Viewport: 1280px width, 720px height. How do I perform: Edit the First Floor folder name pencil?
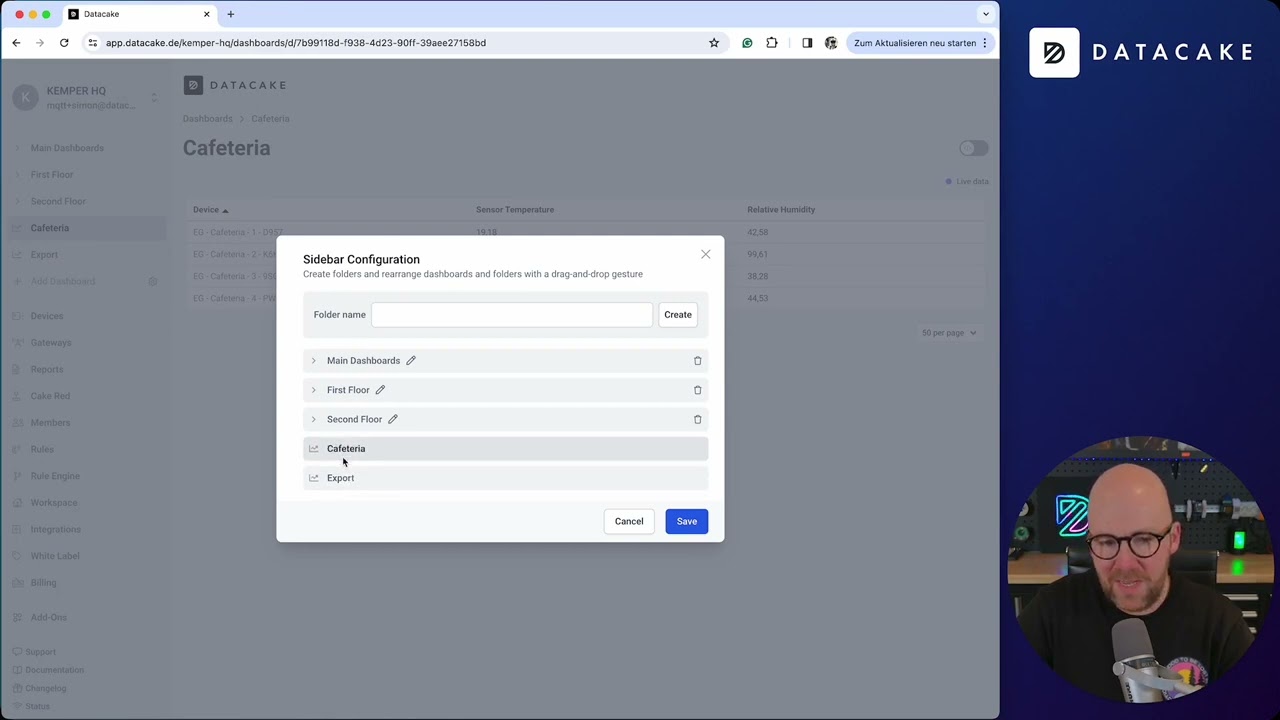point(380,390)
